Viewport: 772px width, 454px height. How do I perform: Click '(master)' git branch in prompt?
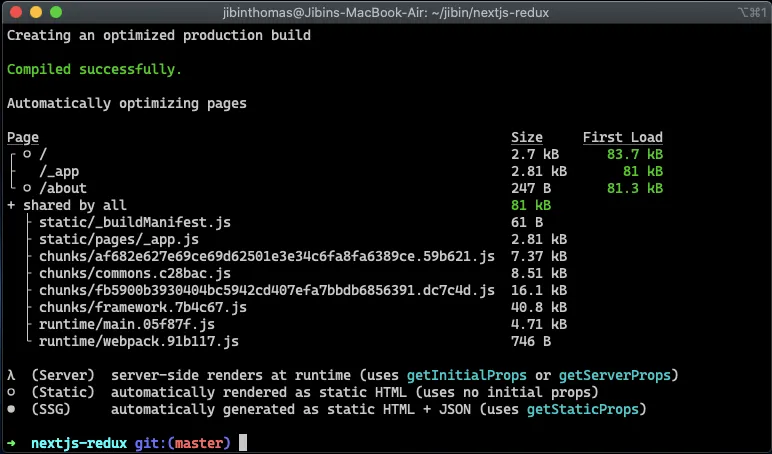(x=199, y=443)
